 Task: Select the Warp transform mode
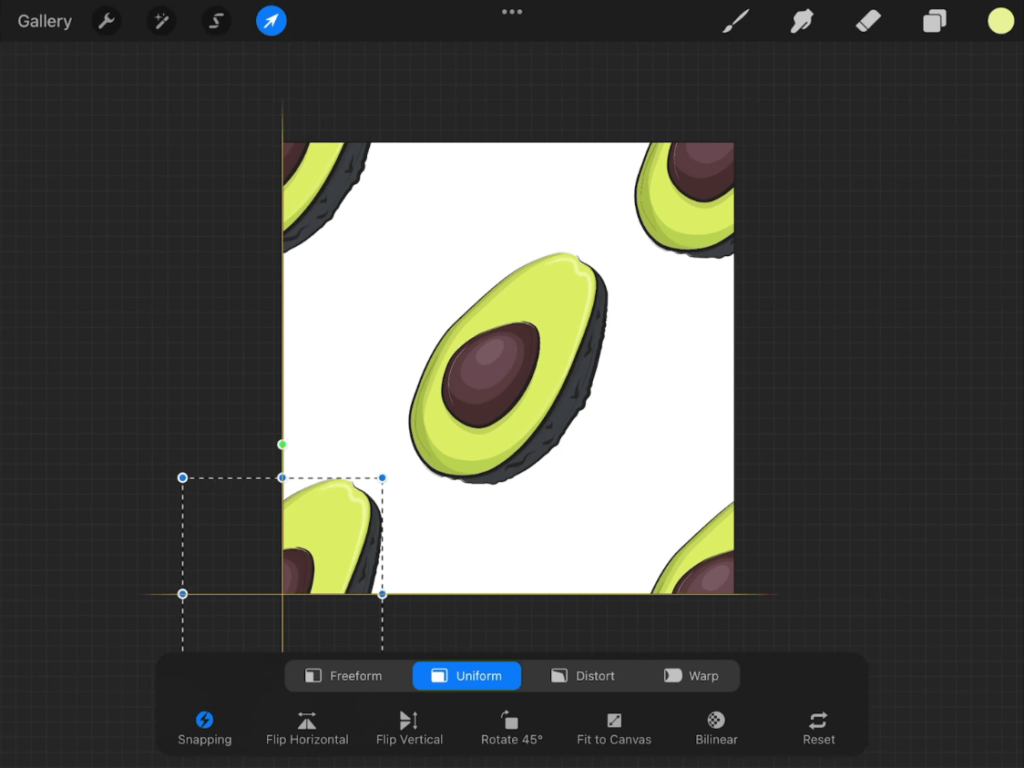coord(691,676)
